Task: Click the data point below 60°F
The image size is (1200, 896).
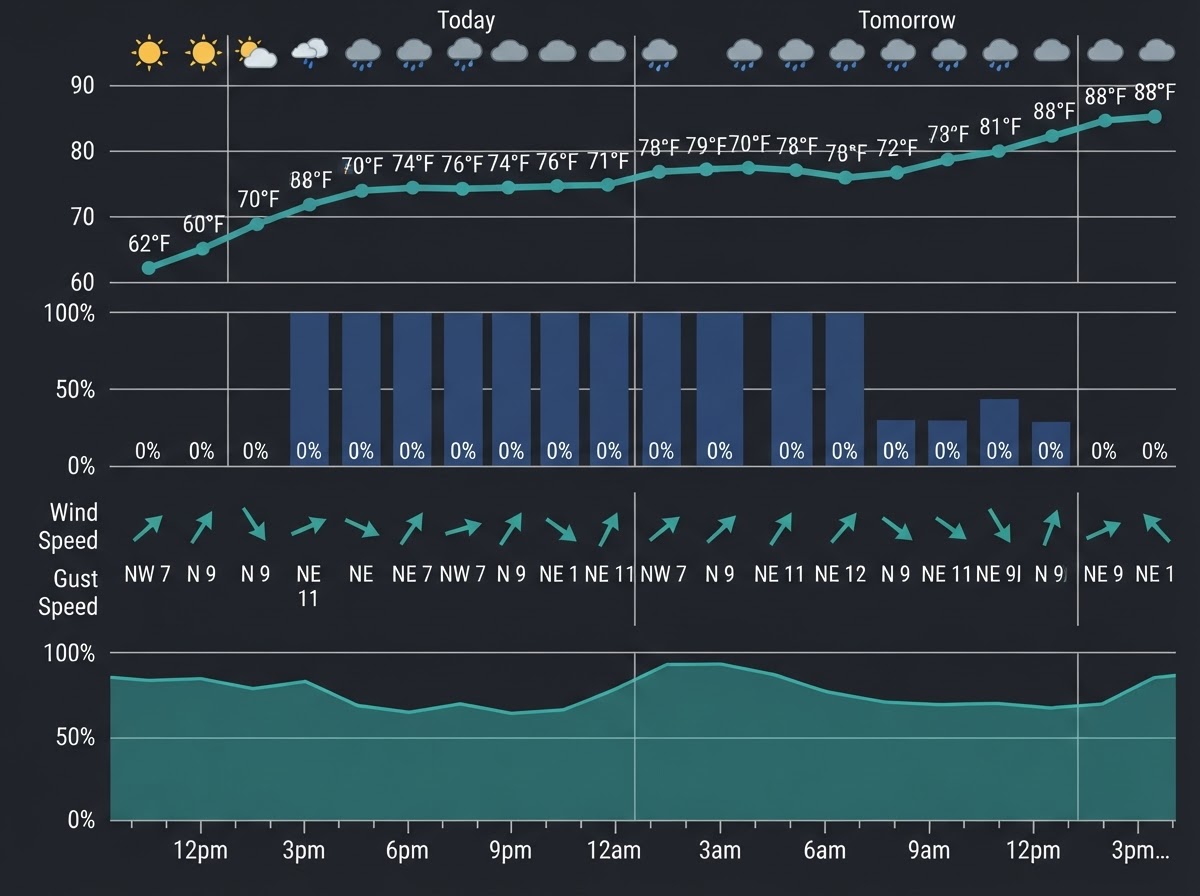Action: click(203, 248)
